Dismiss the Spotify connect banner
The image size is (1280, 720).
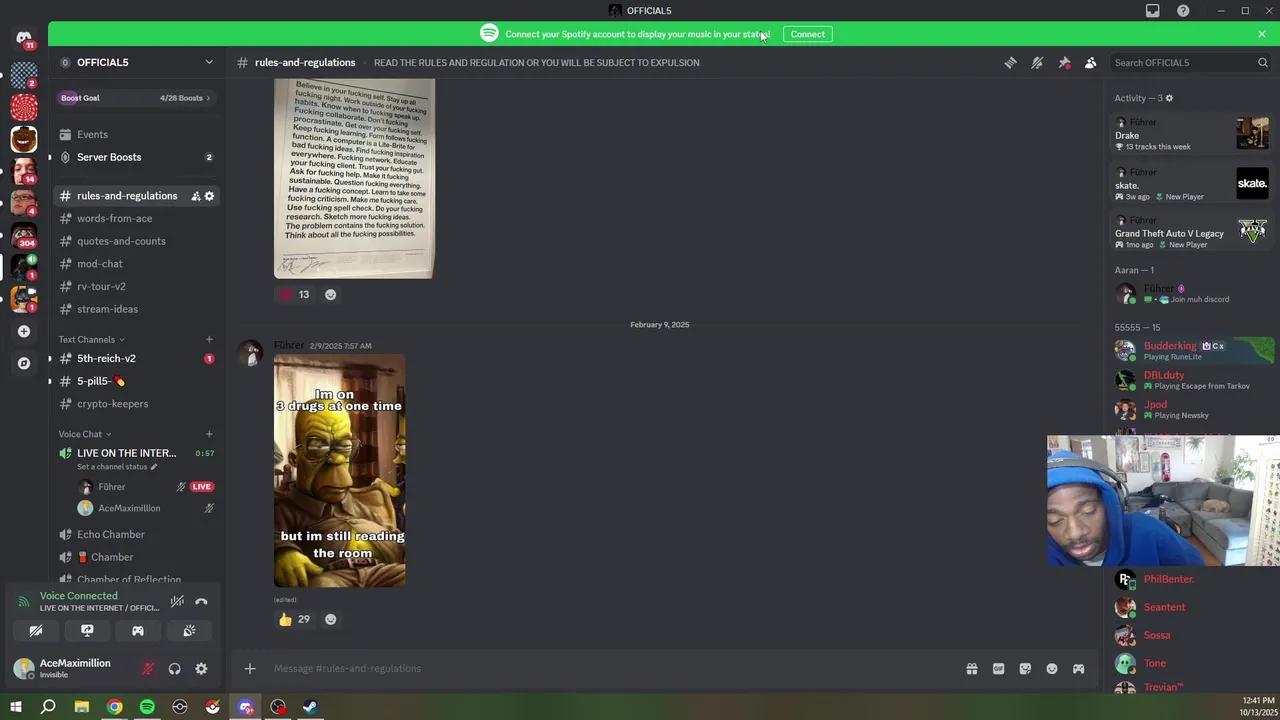click(1262, 34)
